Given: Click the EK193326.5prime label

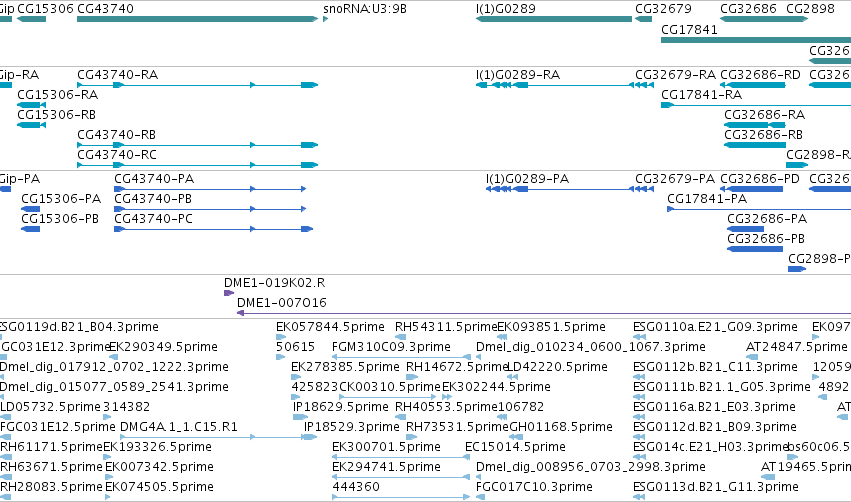Looking at the screenshot, I should [157, 447].
